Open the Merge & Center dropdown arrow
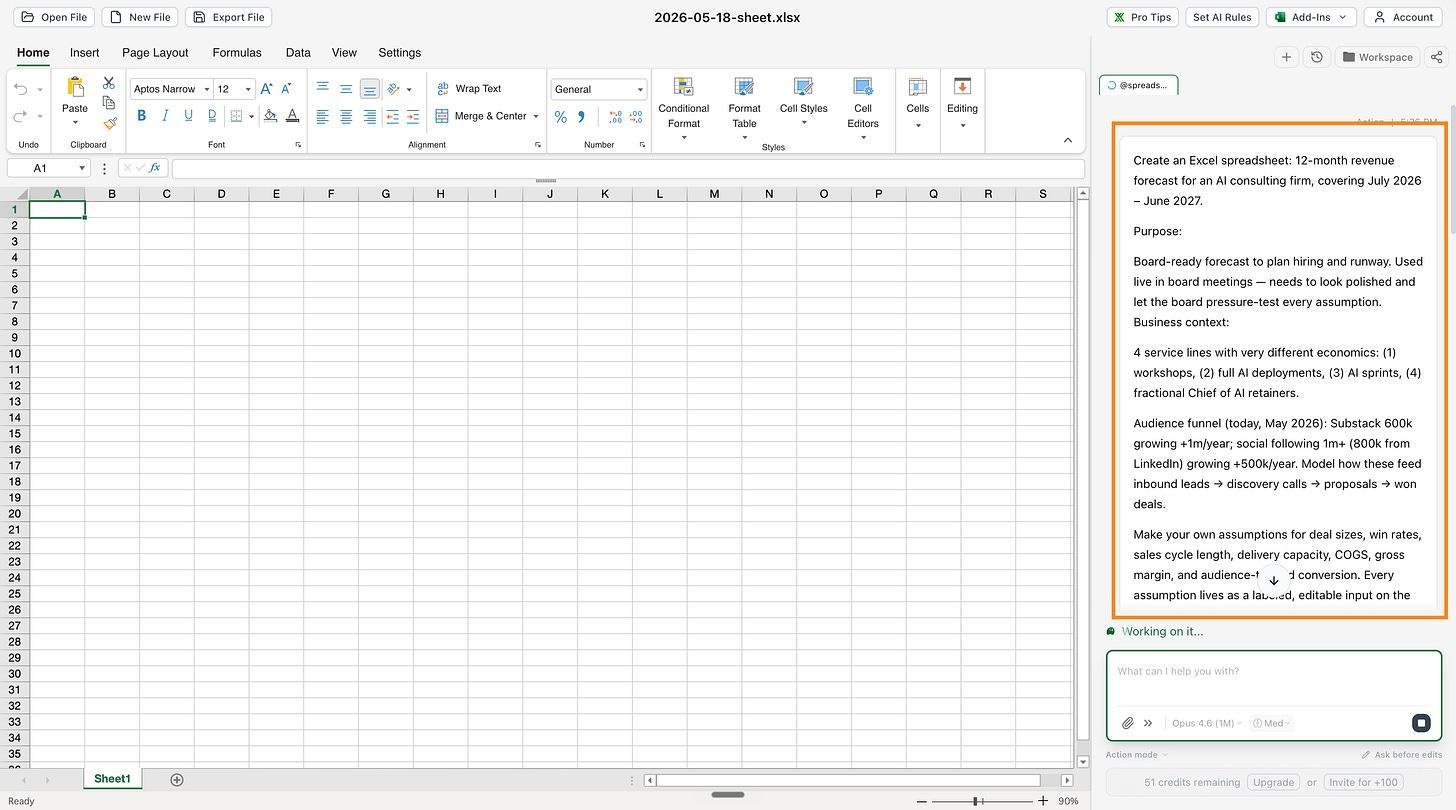 pyautogui.click(x=536, y=117)
